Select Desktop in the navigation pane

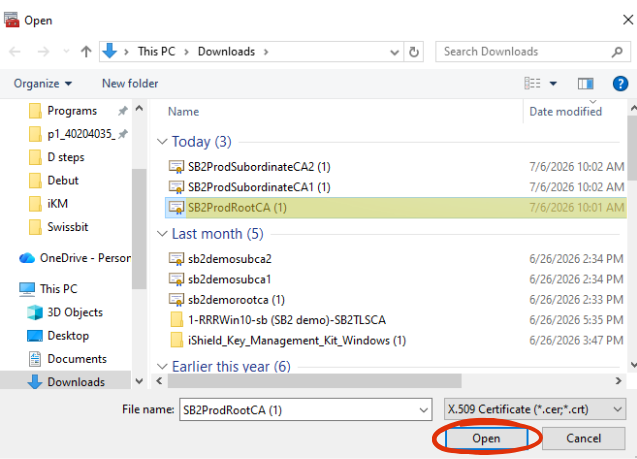[68, 336]
